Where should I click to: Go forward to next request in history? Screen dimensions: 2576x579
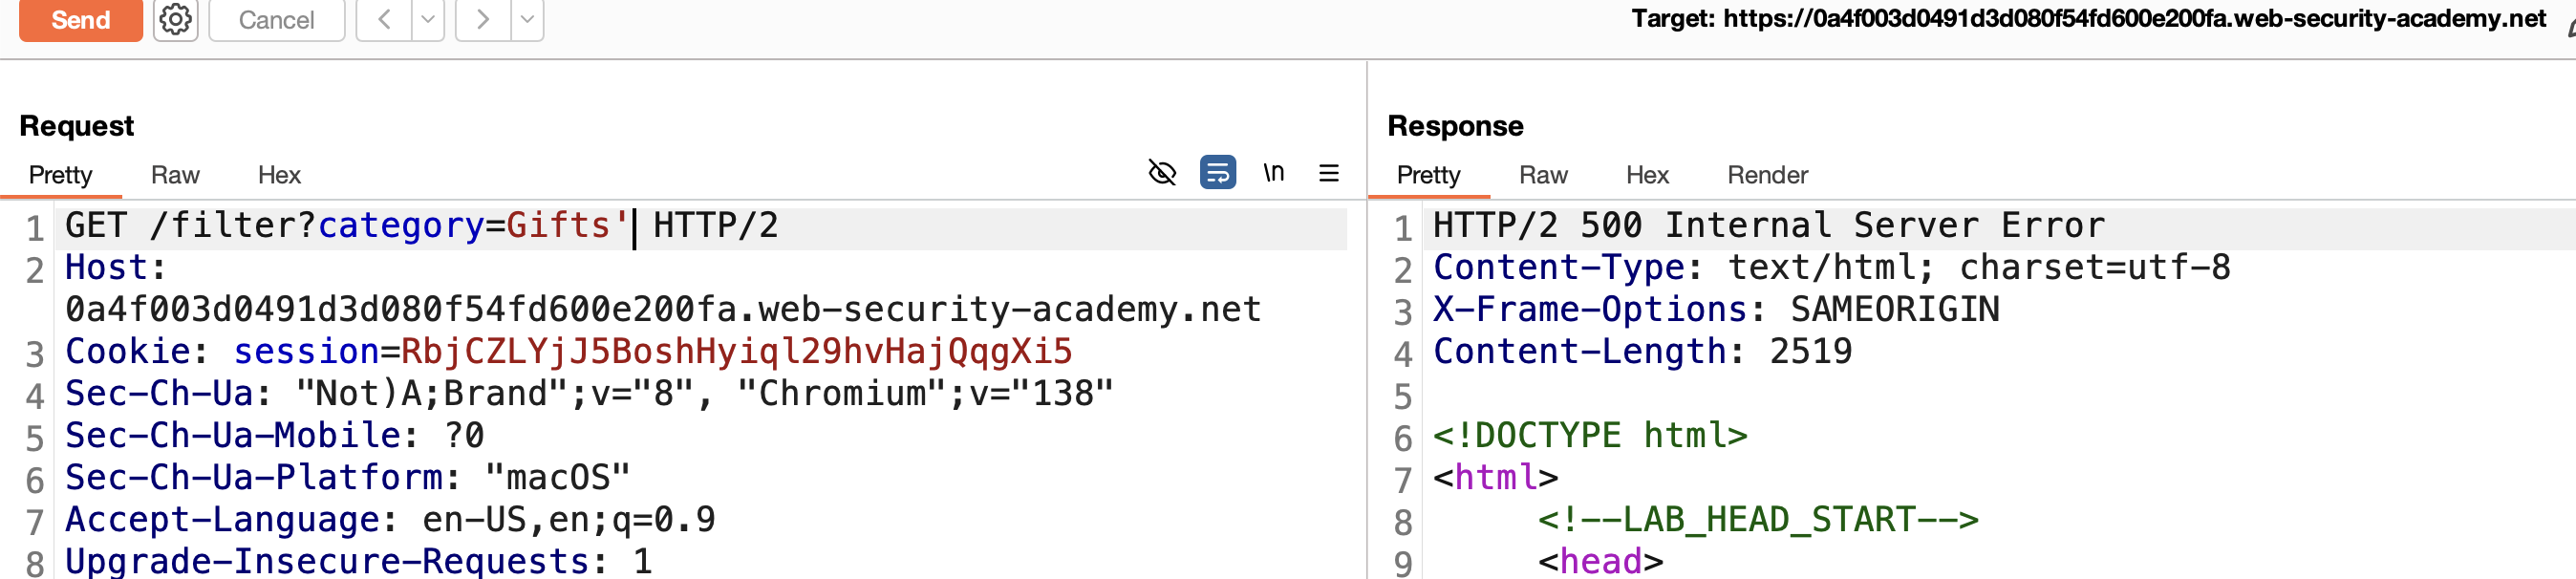tap(483, 20)
